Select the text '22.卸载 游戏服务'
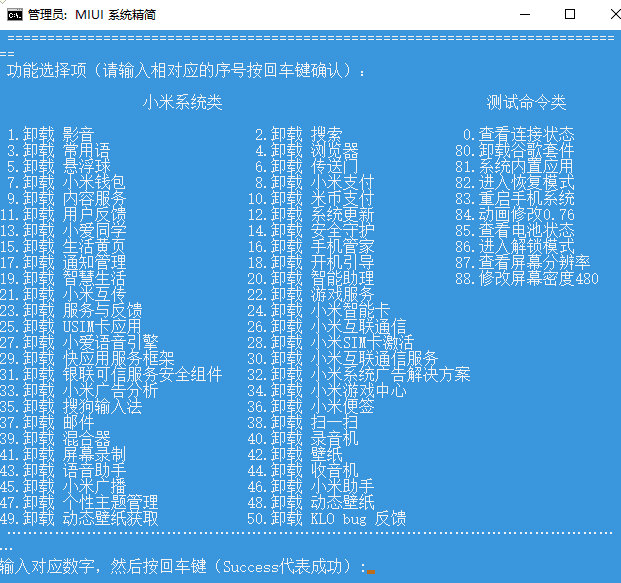621x583 pixels. pos(311,295)
